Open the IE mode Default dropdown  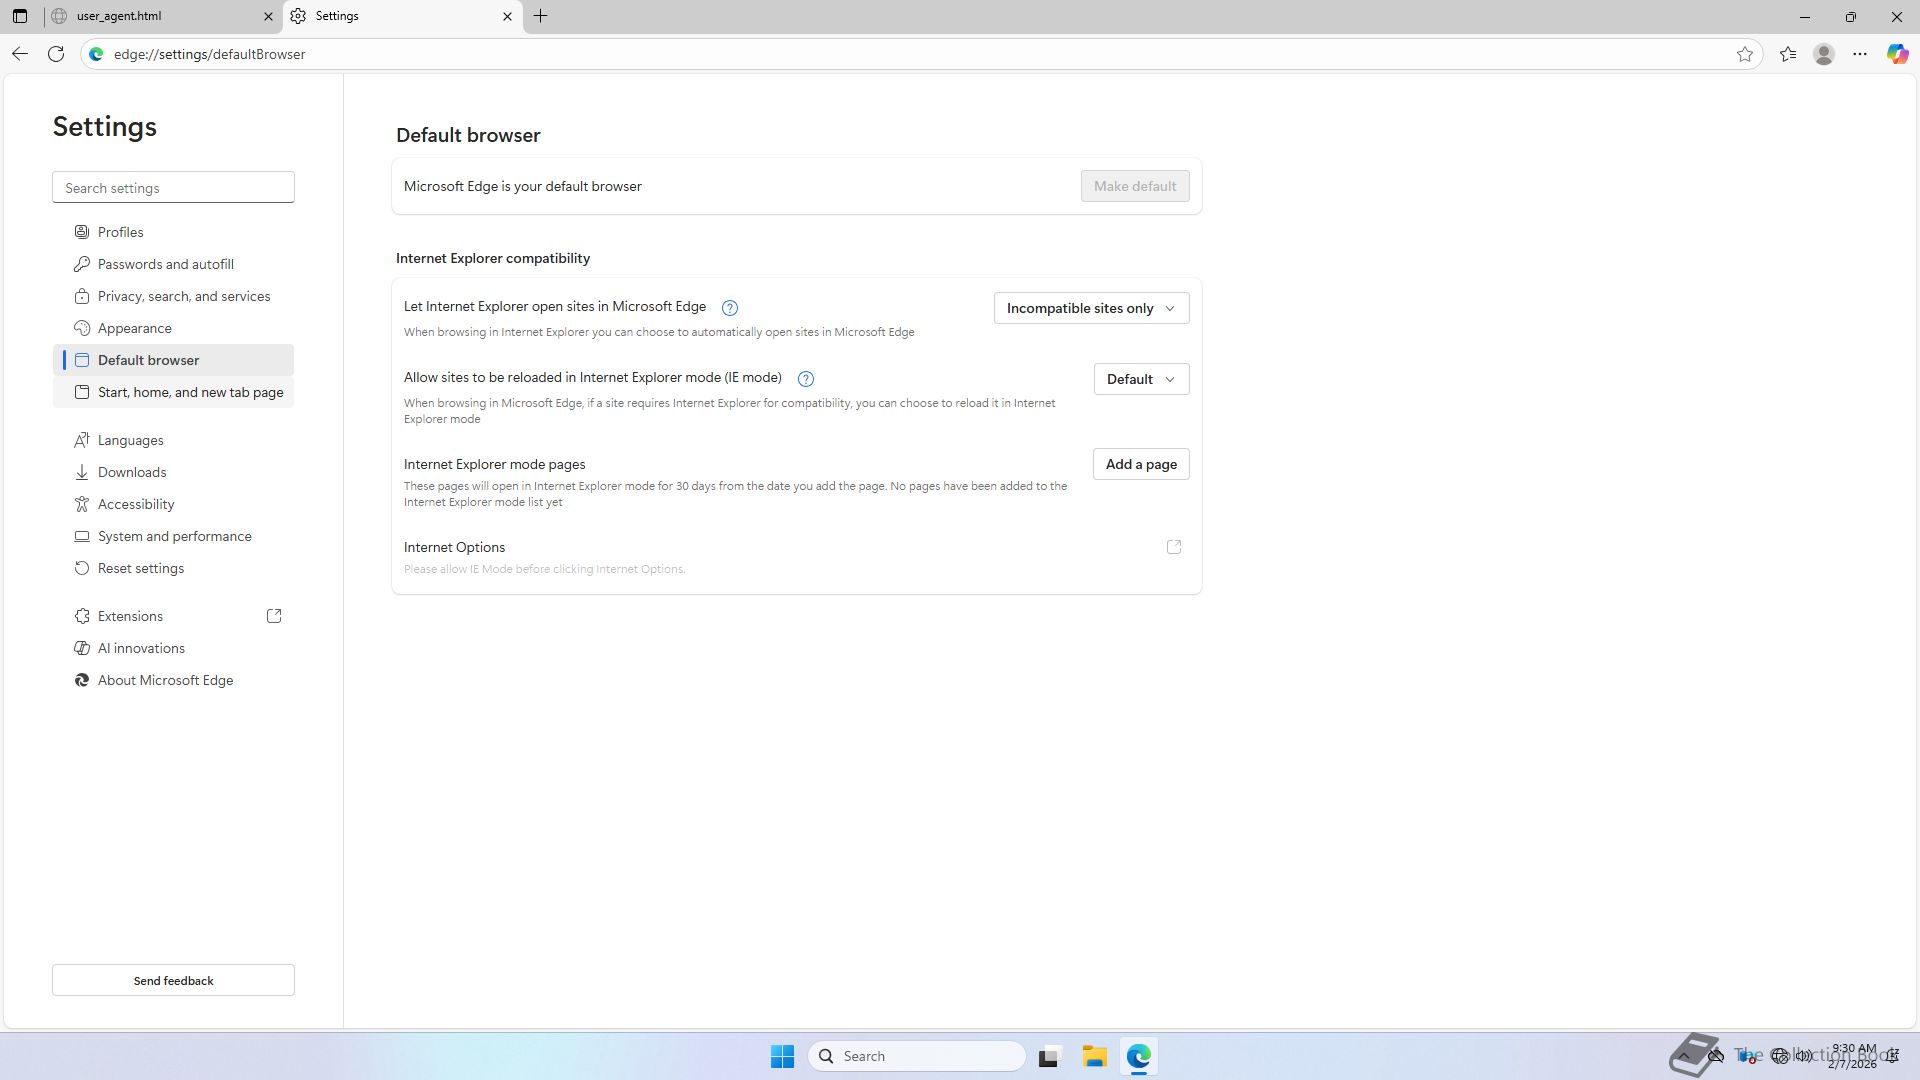tap(1140, 379)
